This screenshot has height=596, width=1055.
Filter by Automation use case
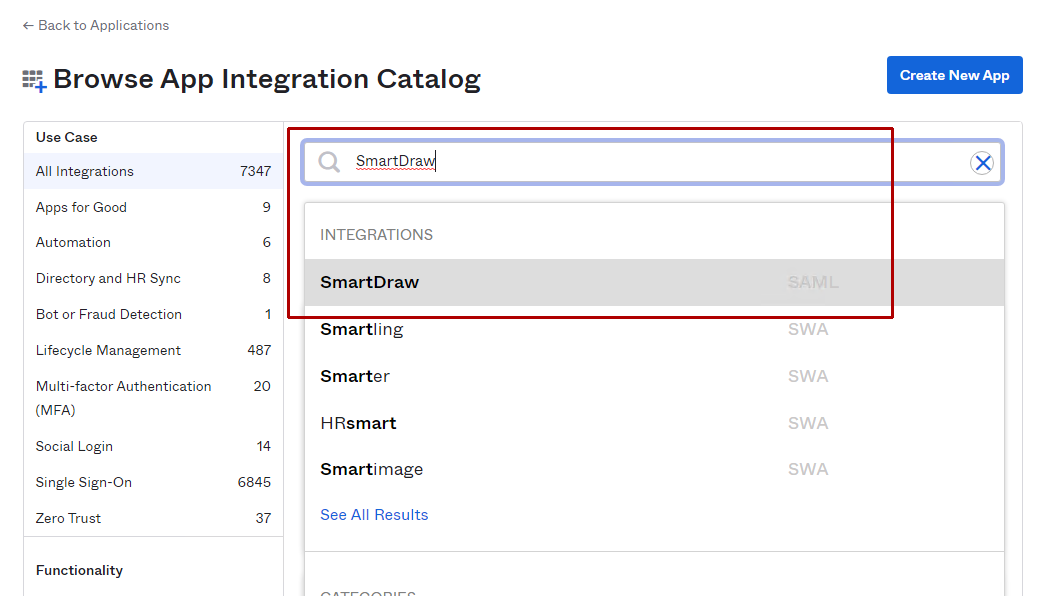coord(74,242)
